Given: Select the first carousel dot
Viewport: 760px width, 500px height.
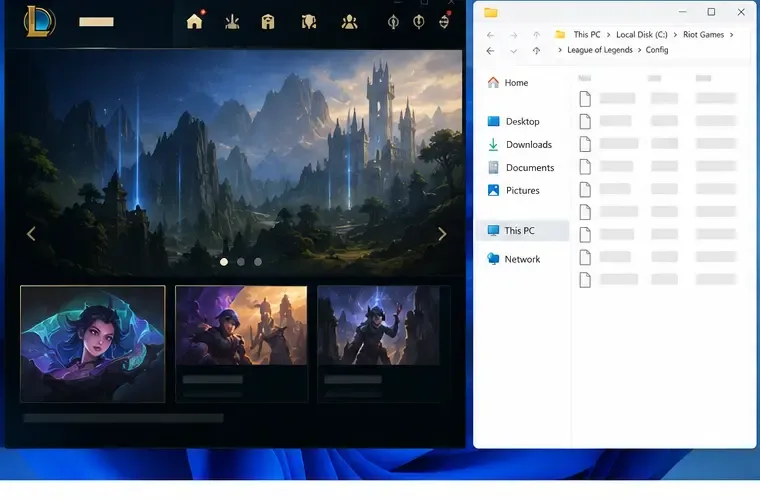Looking at the screenshot, I should point(224,262).
